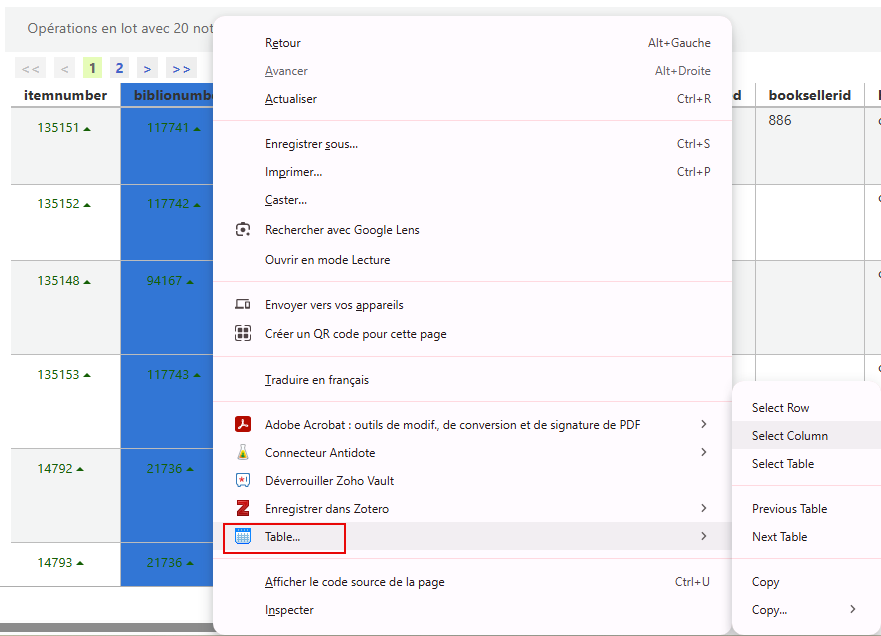Click the Zotero Z icon
The image size is (881, 636).
click(243, 508)
